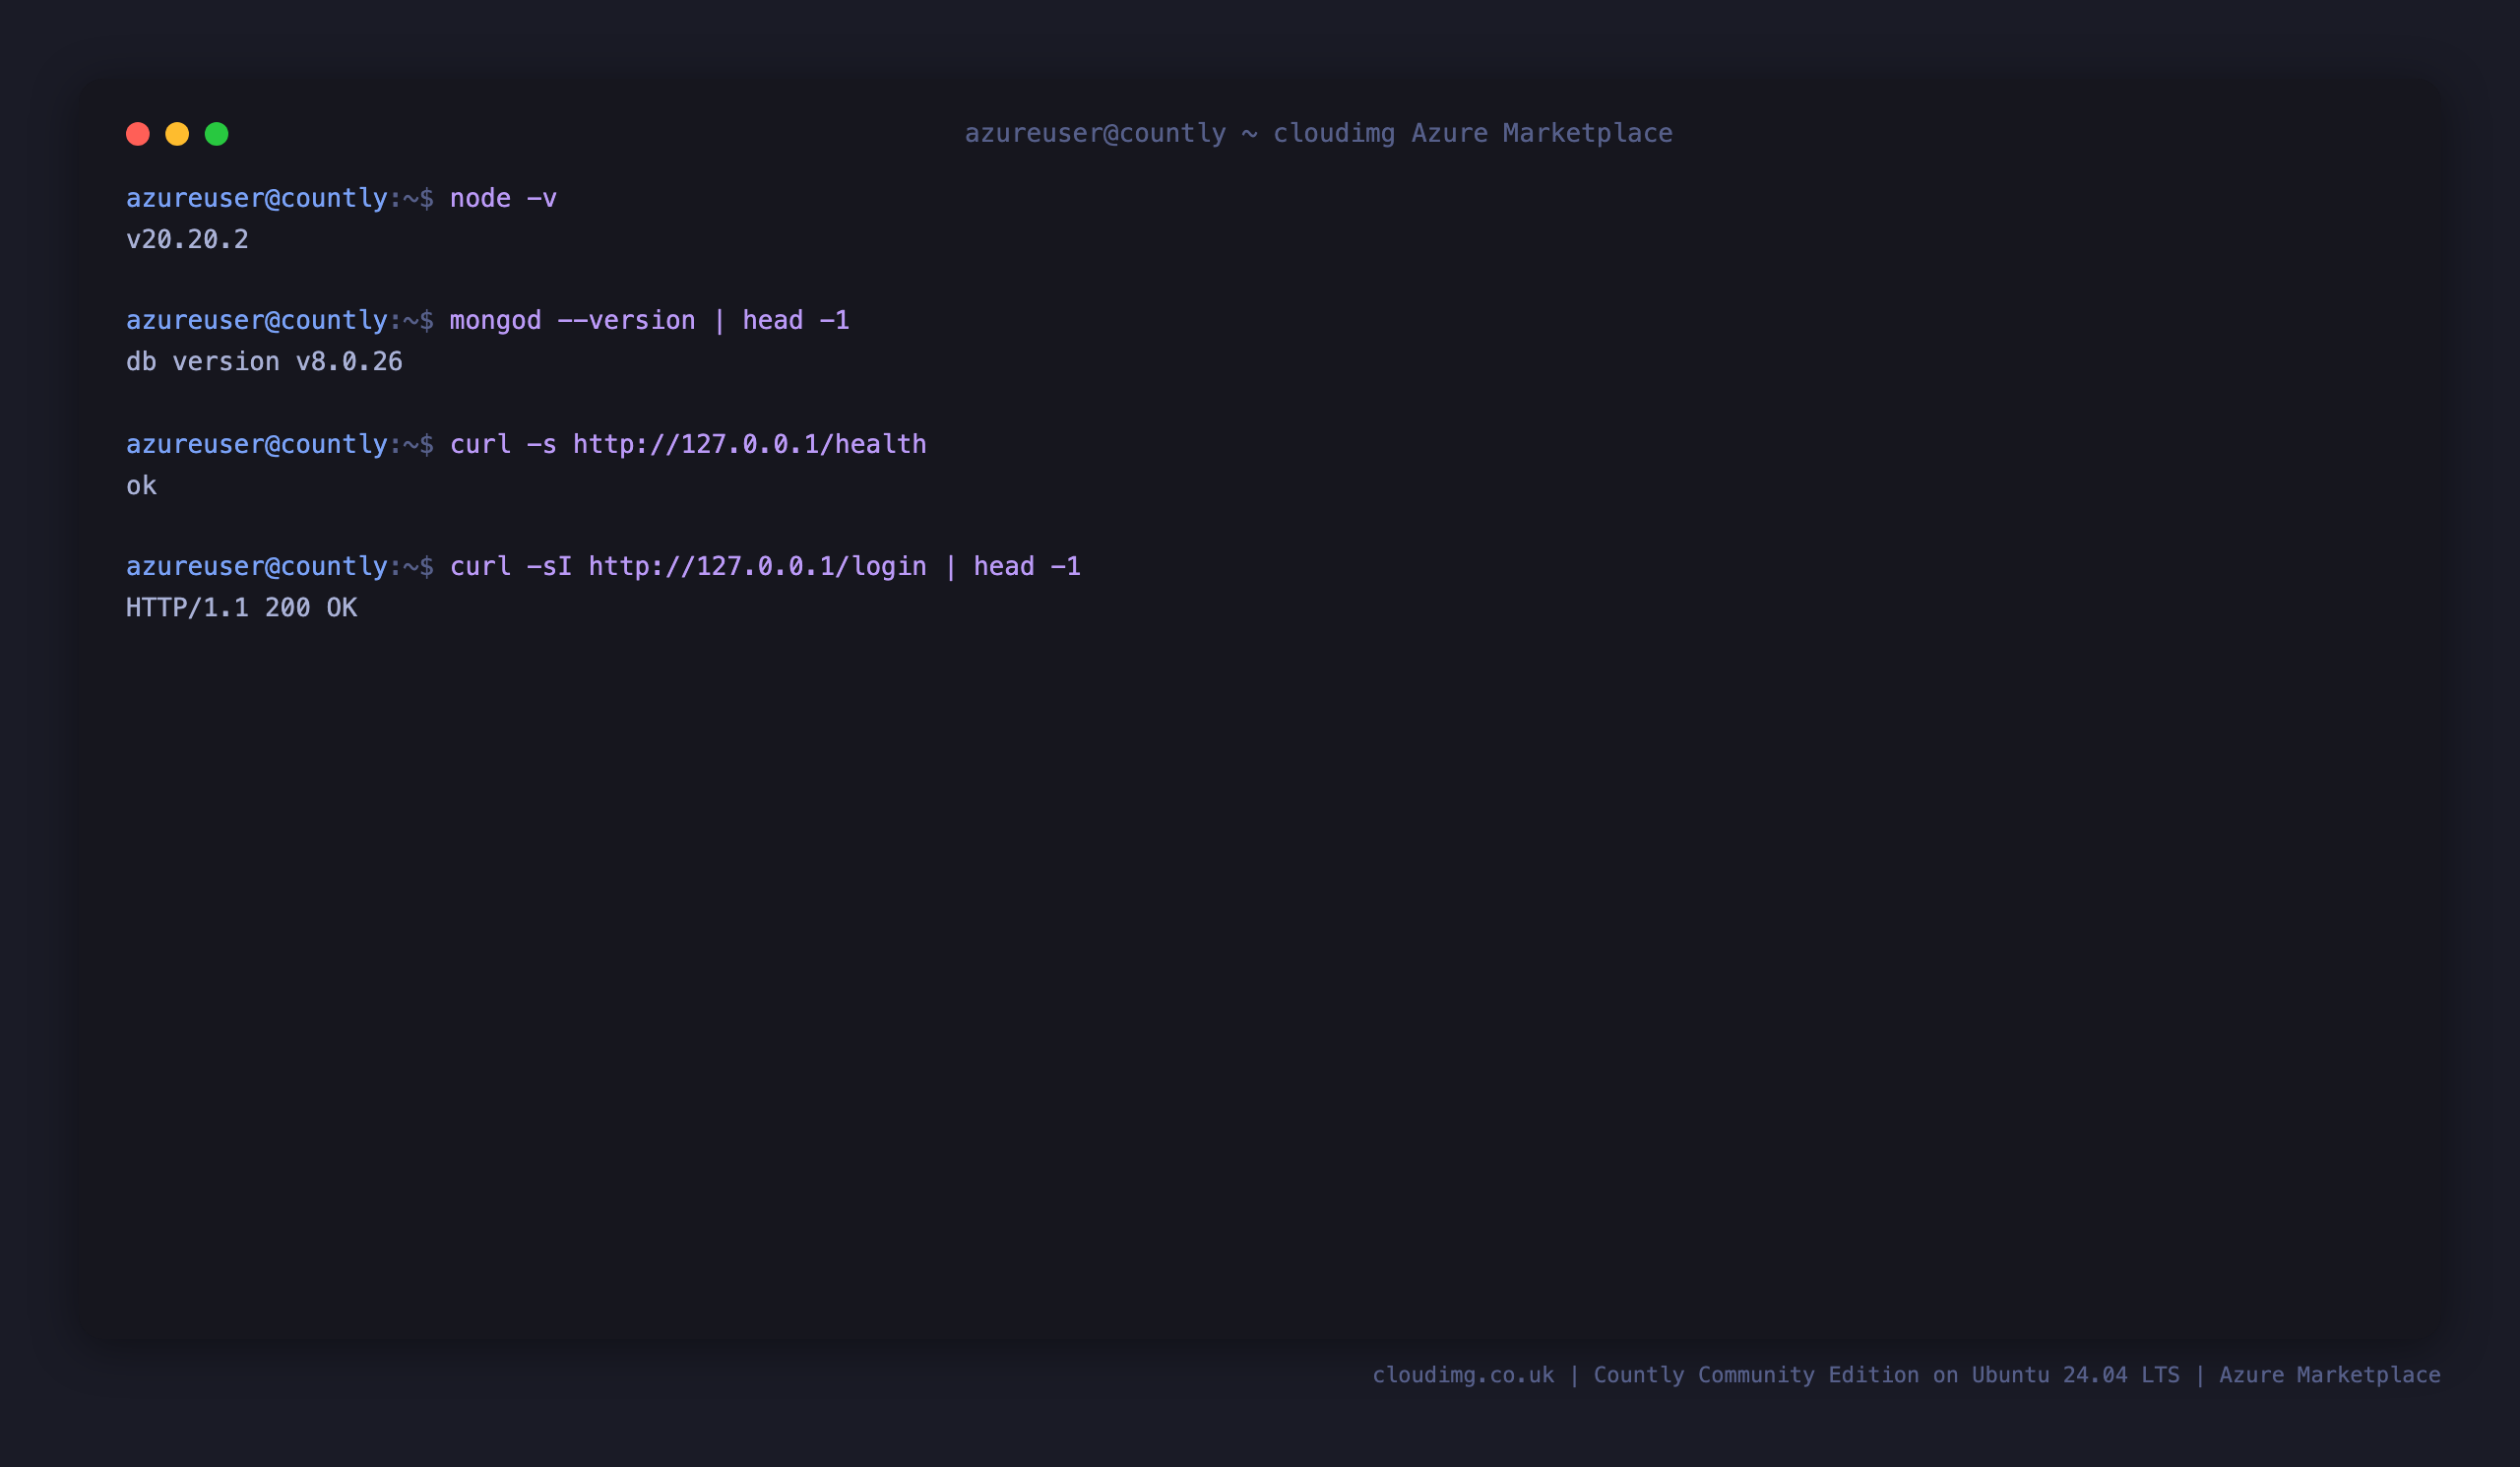
Task: Click the prompt 'azureuser@countly' before curl -sI login
Action: point(257,566)
